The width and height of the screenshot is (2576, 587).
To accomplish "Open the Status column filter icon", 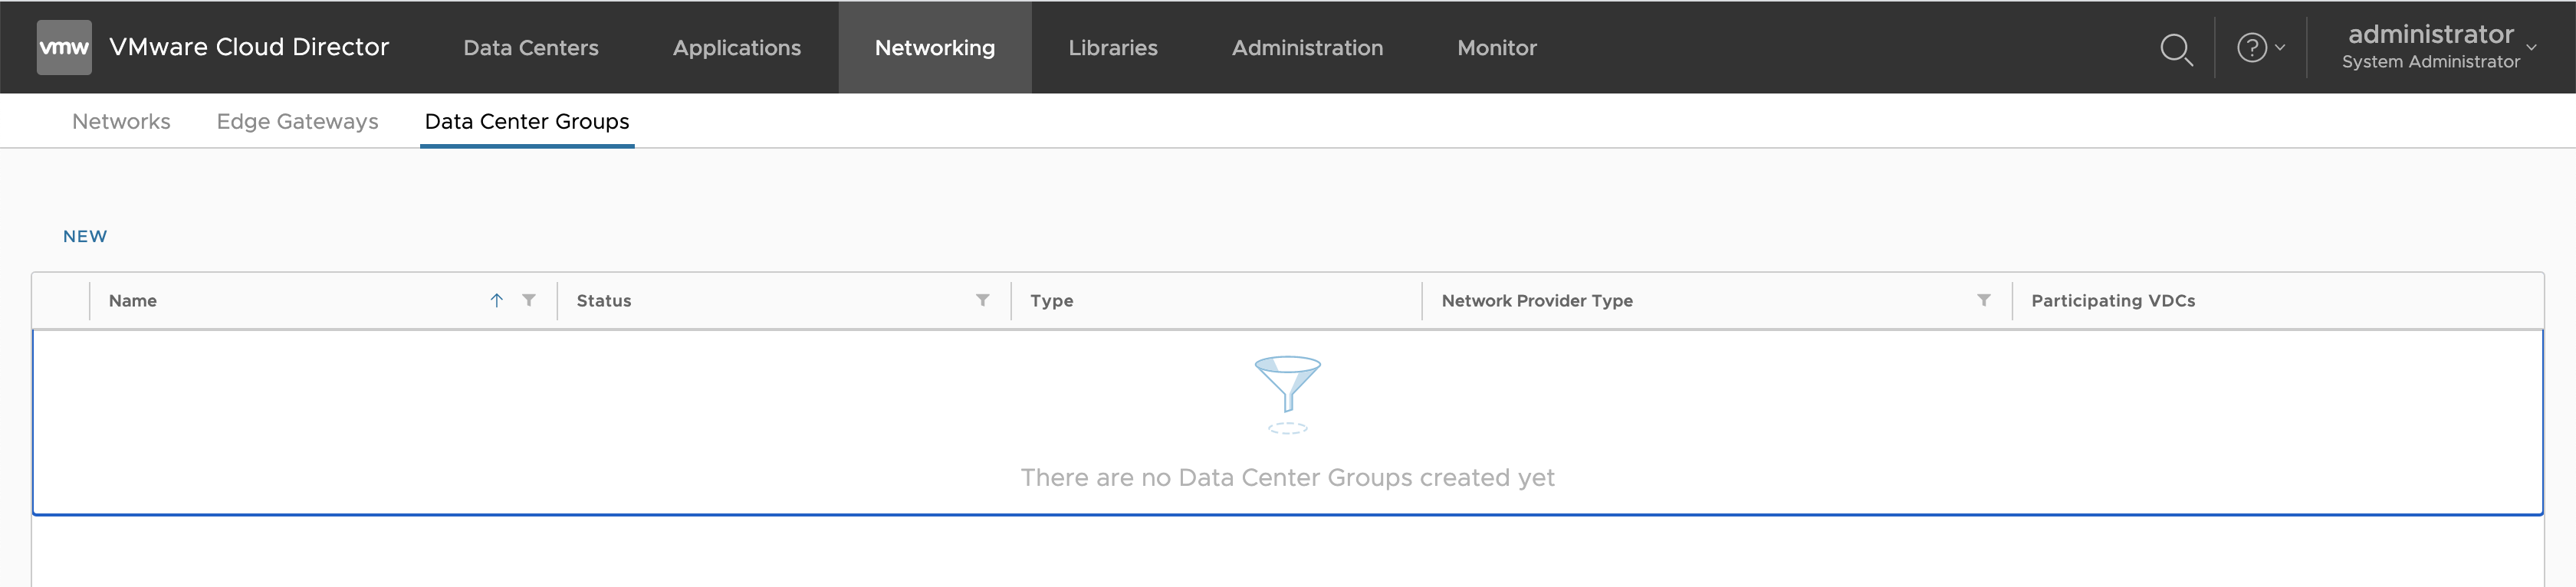I will point(982,300).
